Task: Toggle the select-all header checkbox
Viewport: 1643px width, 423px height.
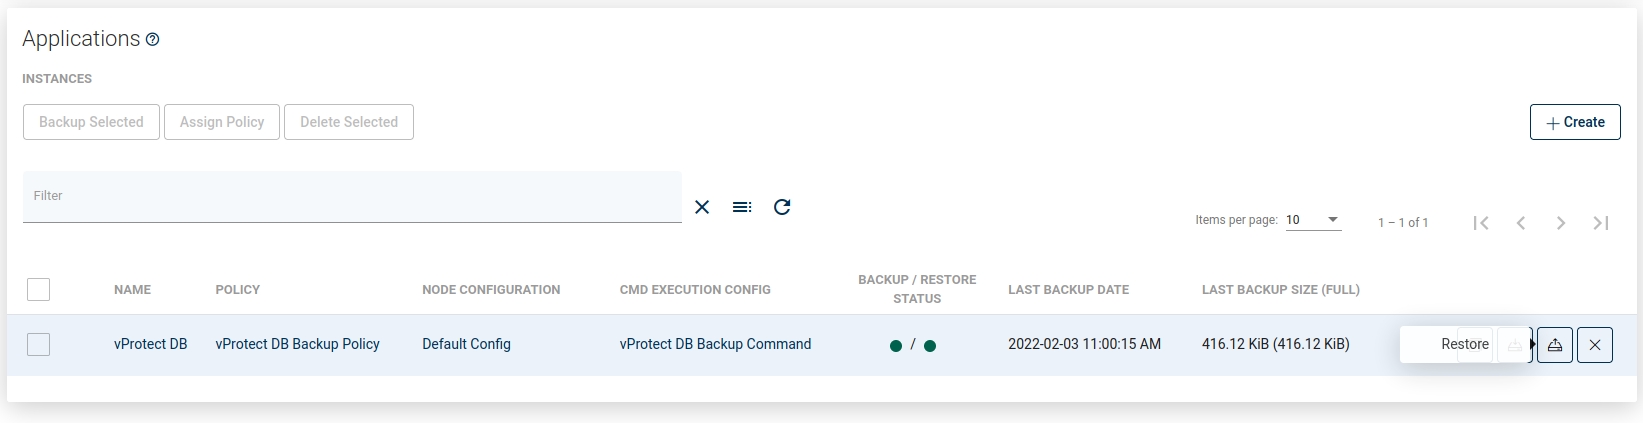Action: (38, 290)
